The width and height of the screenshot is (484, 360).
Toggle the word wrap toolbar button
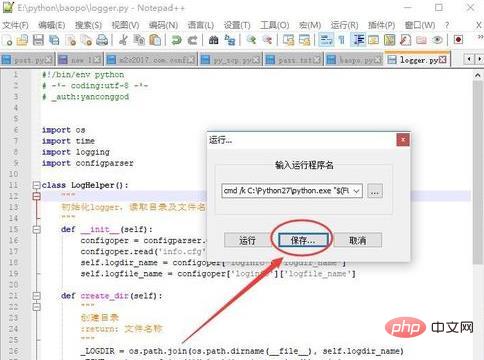tap(326, 40)
